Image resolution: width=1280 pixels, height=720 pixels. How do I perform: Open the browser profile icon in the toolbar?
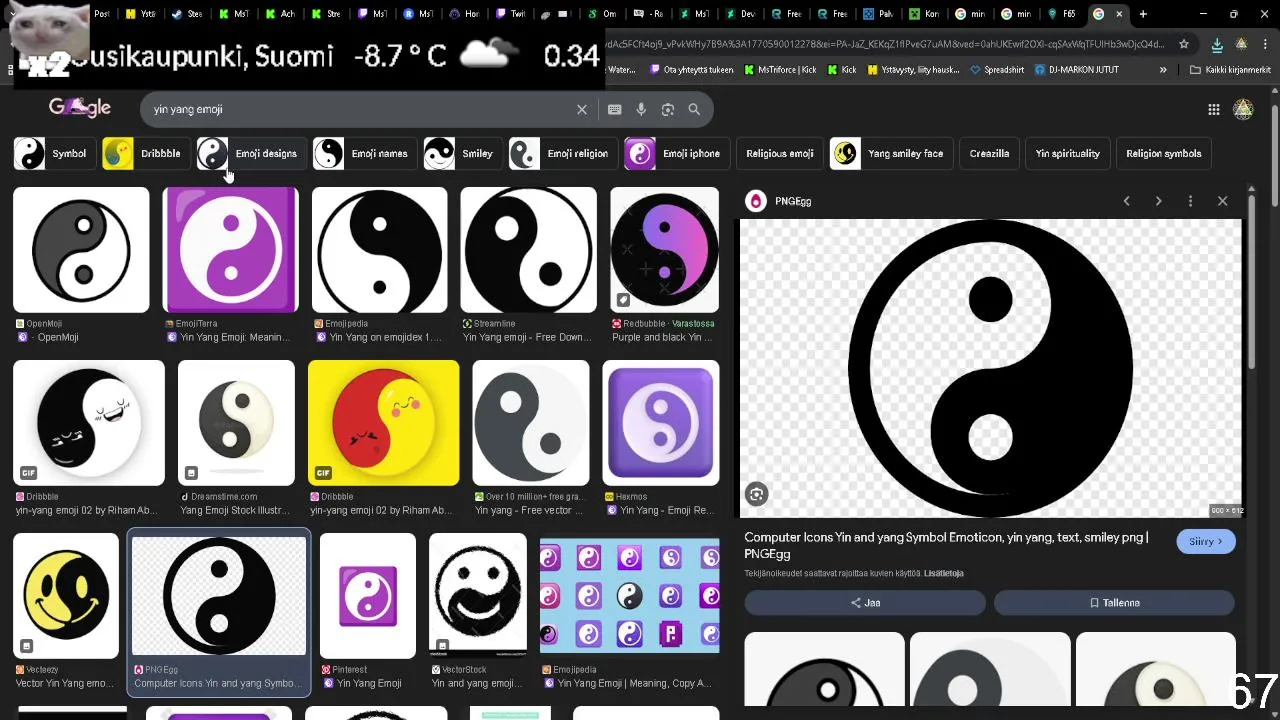[1241, 44]
